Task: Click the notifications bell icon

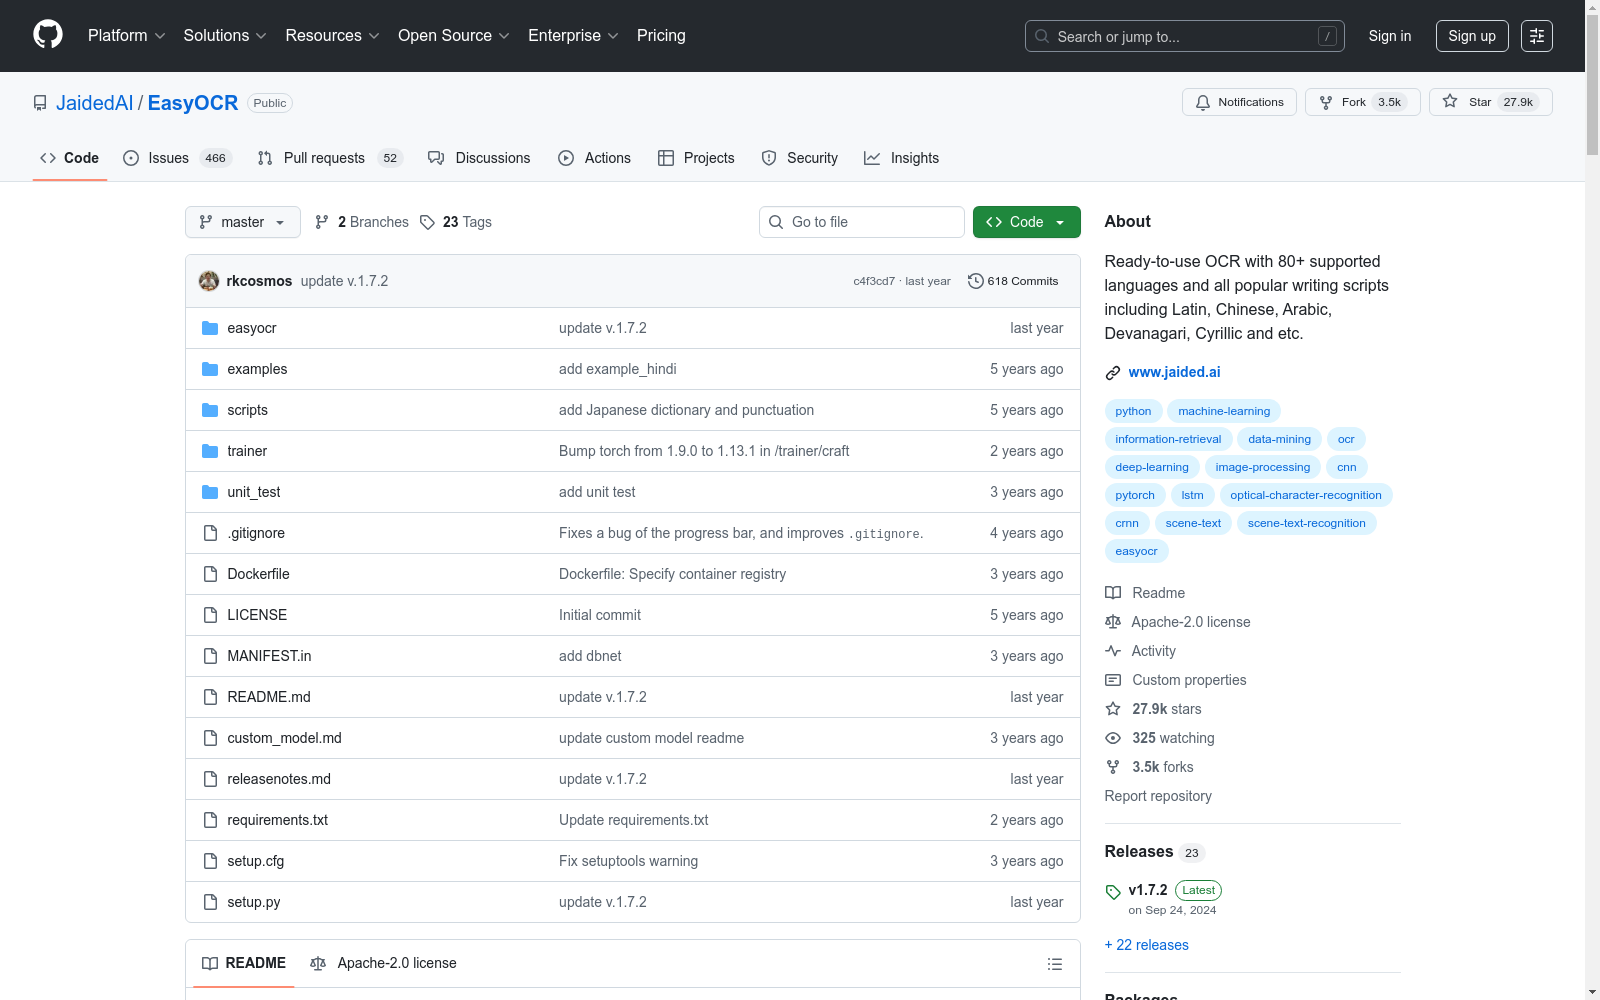Action: pos(1203,102)
